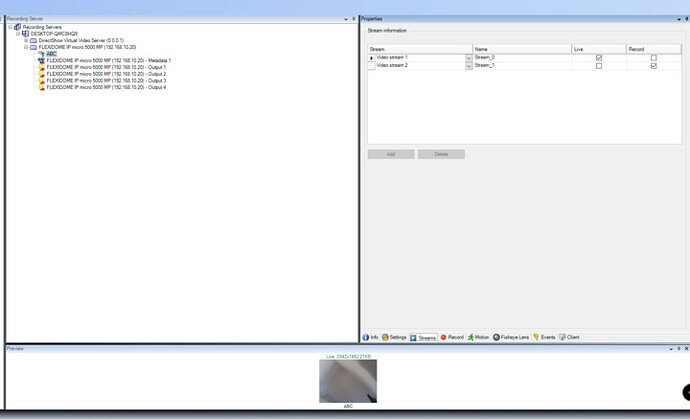Click the Output 4 icon in tree
Screen dimensions: 690x419
tap(41, 87)
